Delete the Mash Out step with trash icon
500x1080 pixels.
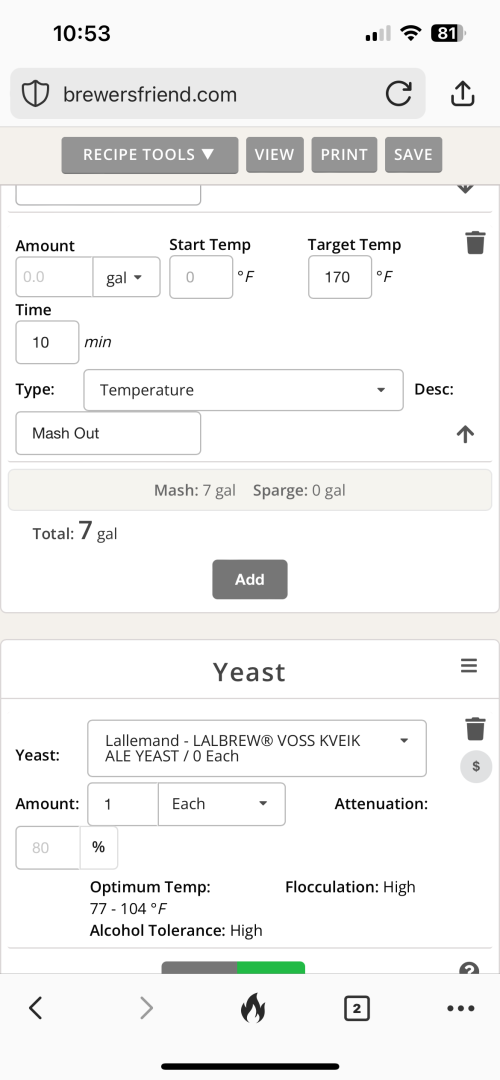(x=475, y=242)
